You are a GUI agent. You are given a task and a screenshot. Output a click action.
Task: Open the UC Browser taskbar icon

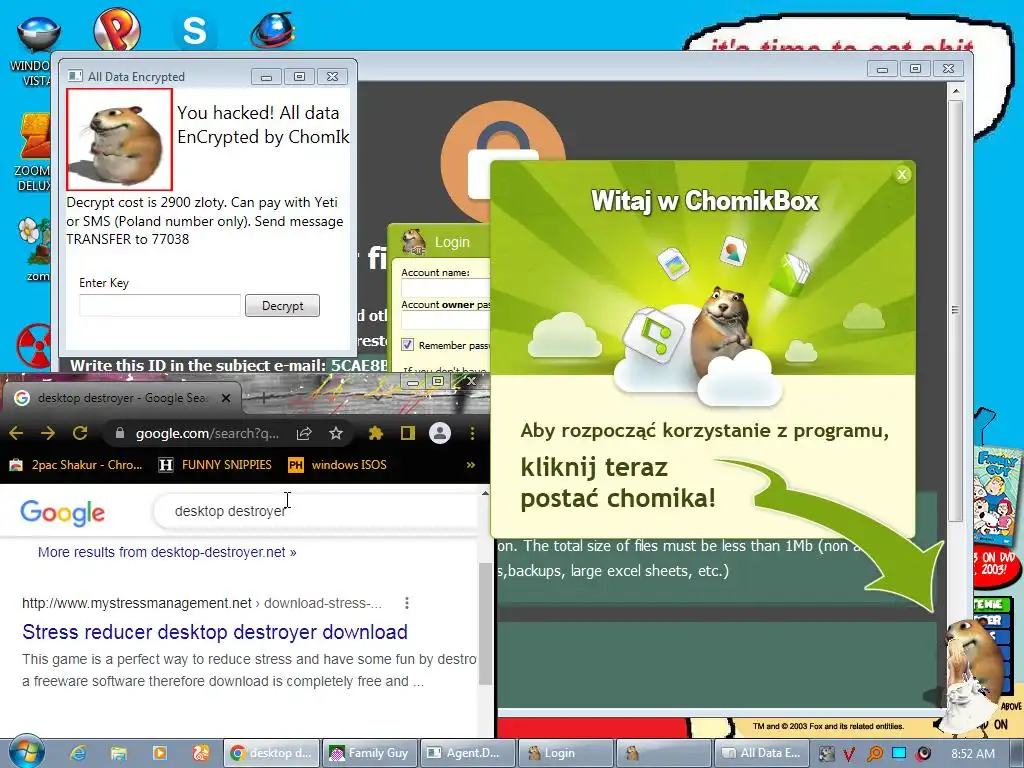point(200,753)
